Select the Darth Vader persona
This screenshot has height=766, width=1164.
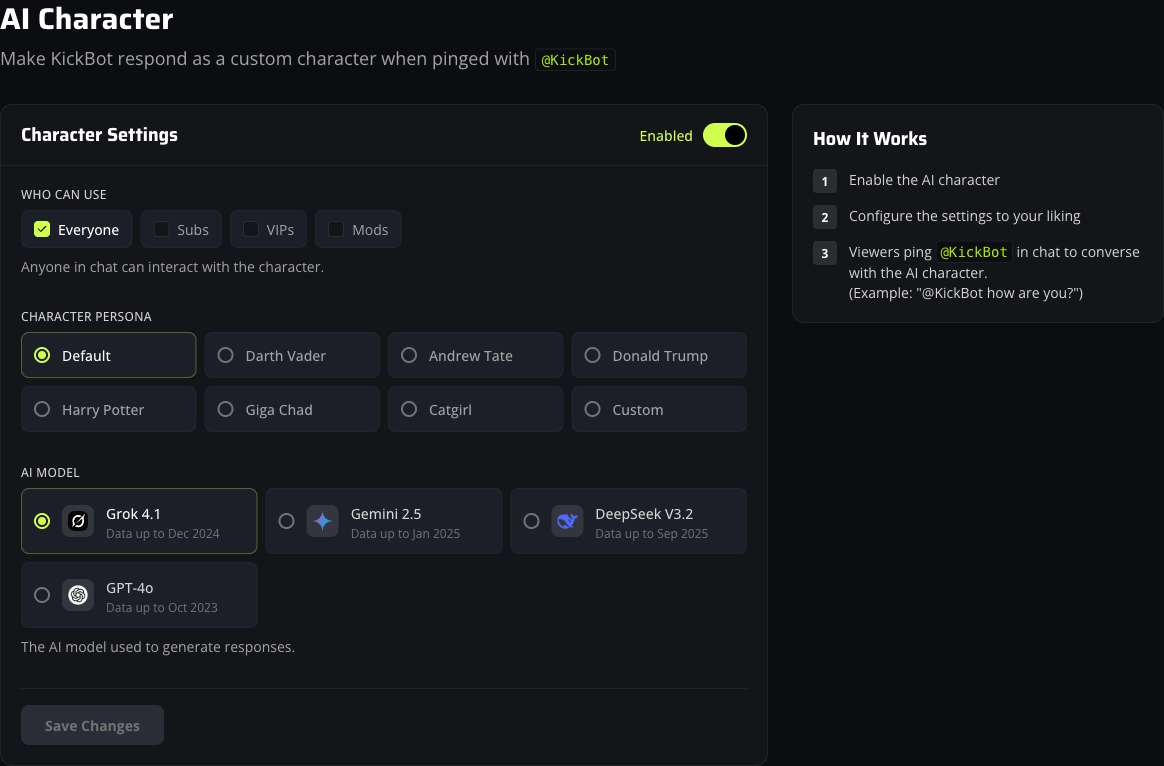click(292, 356)
